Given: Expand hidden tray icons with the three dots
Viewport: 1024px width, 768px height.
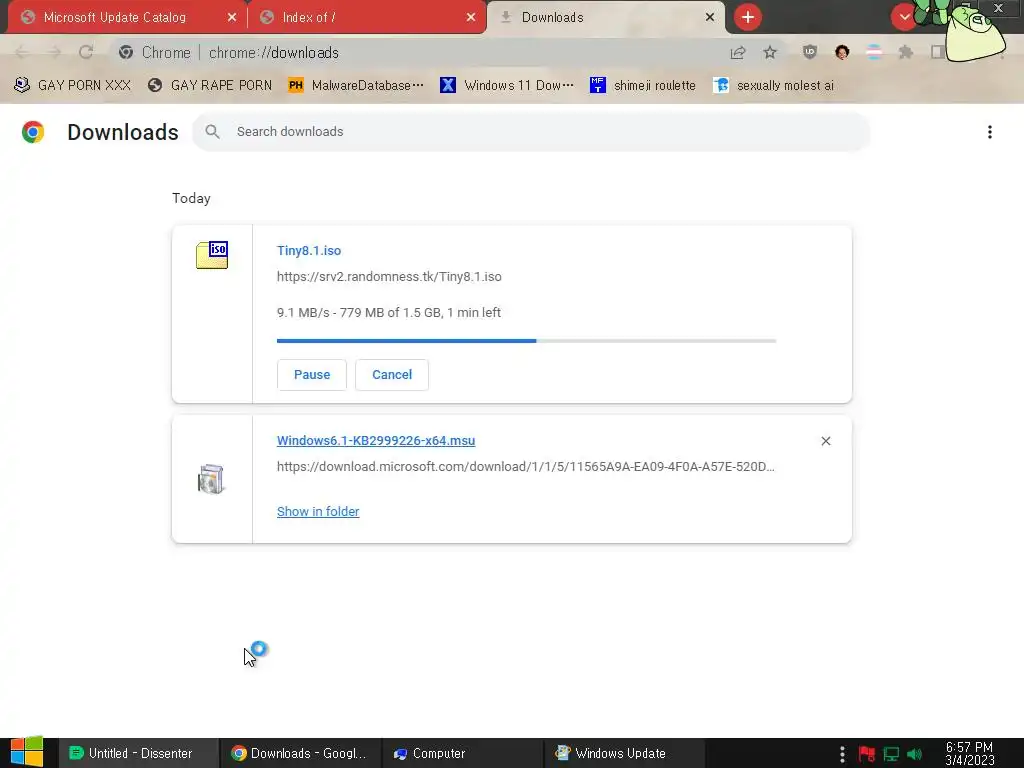Looking at the screenshot, I should click(x=842, y=754).
